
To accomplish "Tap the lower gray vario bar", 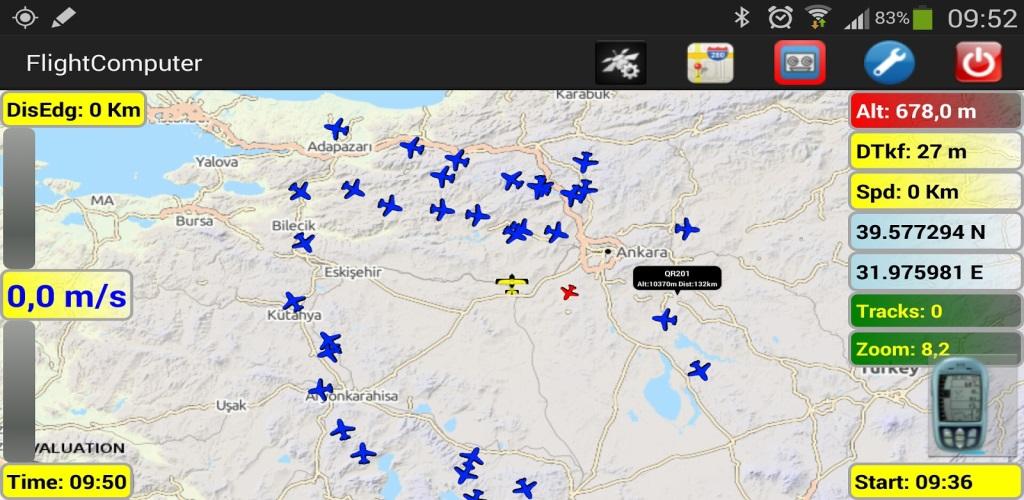I will pyautogui.click(x=19, y=392).
